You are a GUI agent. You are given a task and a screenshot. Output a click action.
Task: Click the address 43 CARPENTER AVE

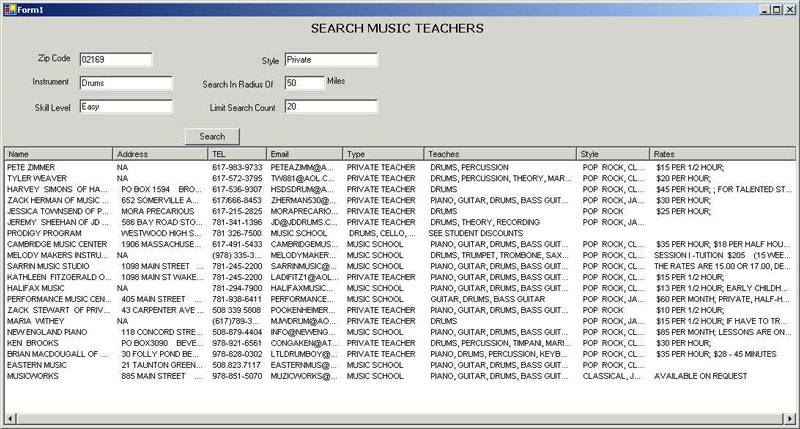point(162,310)
